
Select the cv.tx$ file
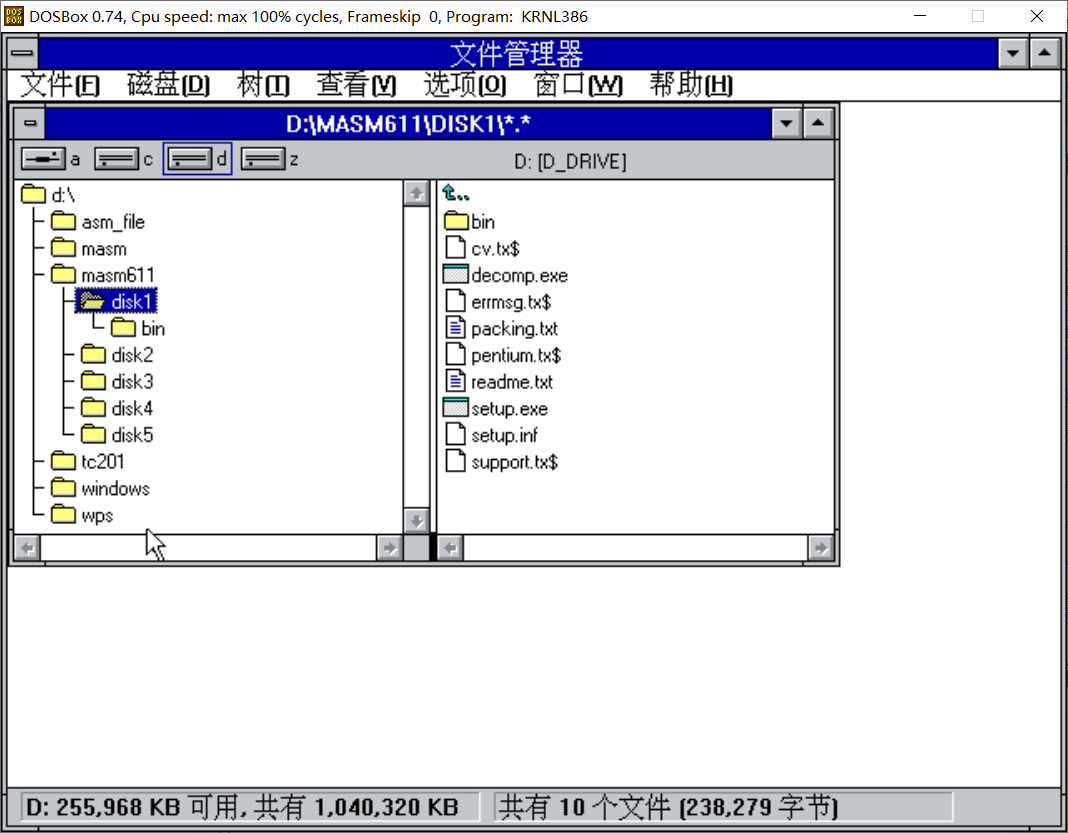point(482,249)
